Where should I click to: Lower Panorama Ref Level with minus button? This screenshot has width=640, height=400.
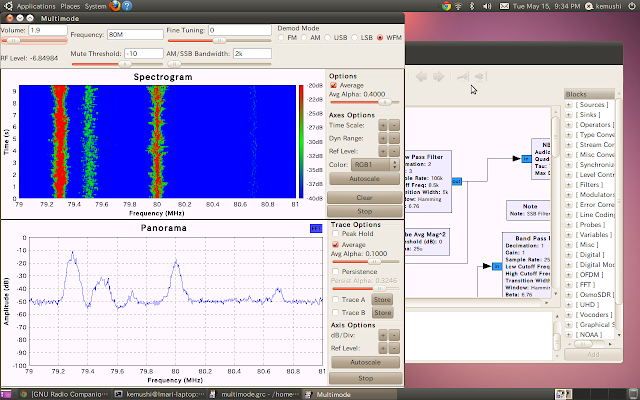click(394, 349)
